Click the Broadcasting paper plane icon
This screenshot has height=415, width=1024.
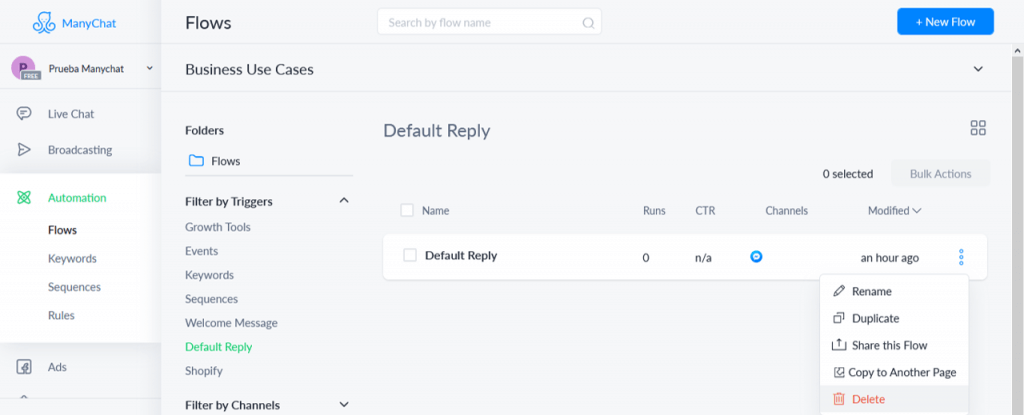[x=24, y=150]
